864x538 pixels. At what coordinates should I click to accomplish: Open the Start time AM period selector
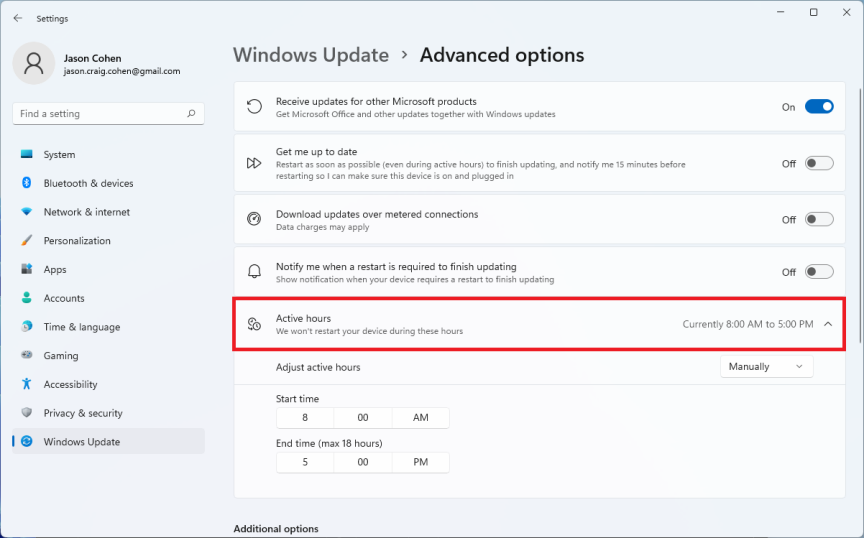tap(420, 418)
